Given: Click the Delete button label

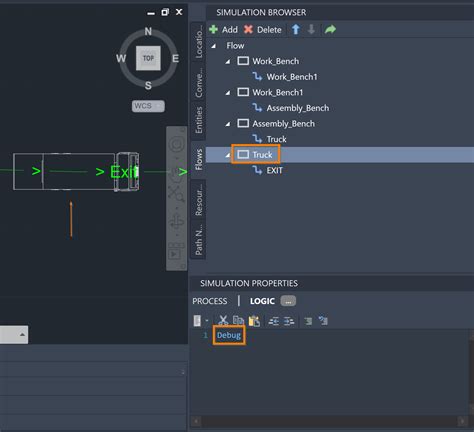Looking at the screenshot, I should click(269, 30).
